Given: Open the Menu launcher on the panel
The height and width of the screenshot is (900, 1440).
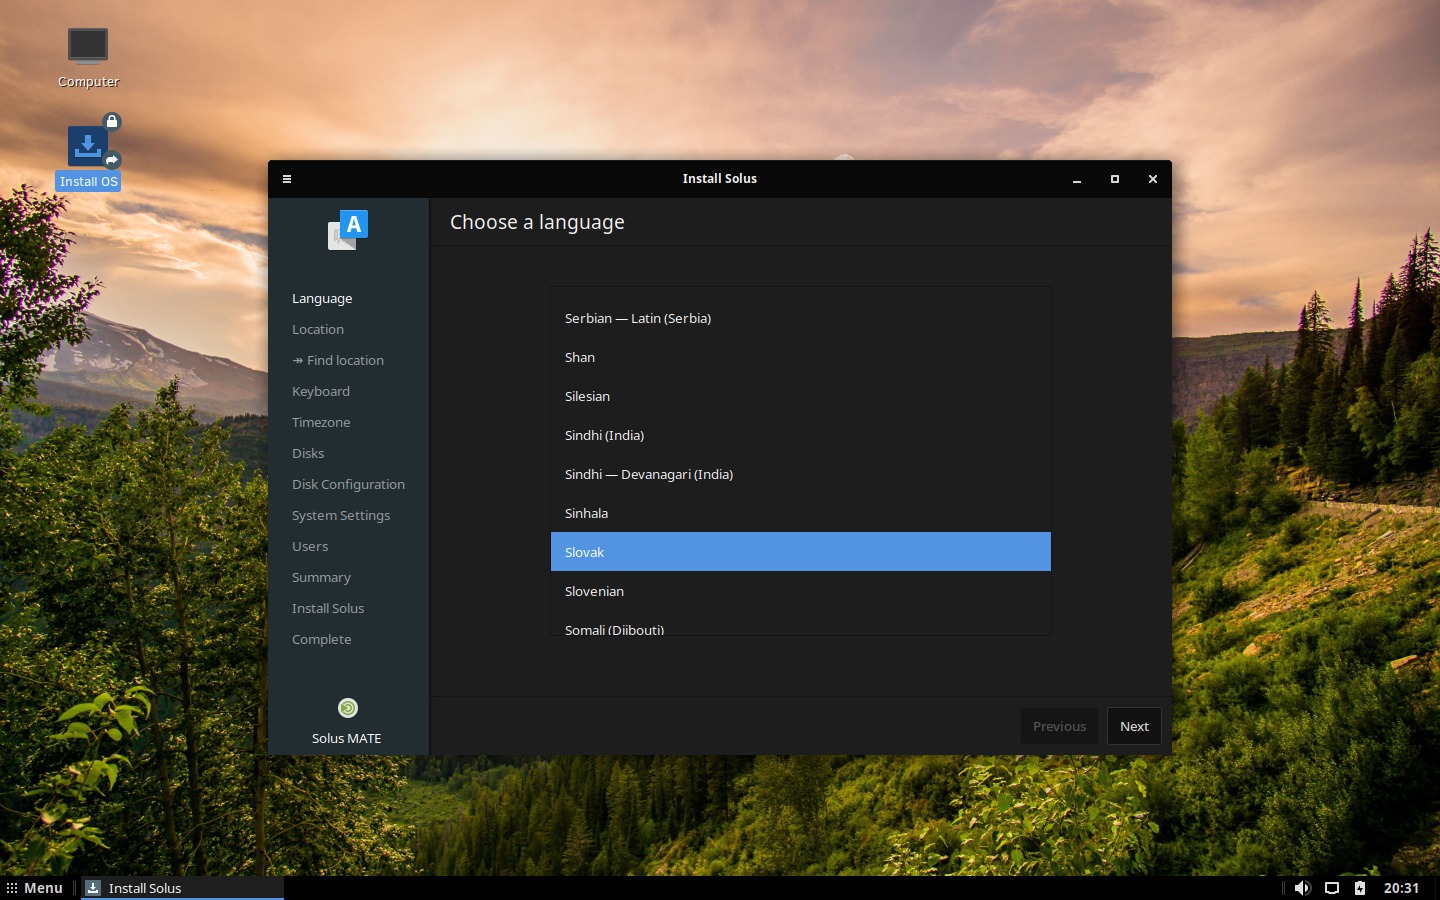Looking at the screenshot, I should [x=35, y=888].
